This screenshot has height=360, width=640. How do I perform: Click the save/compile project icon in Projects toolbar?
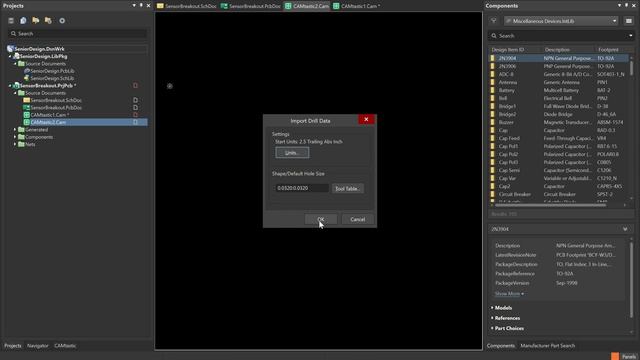pyautogui.click(x=23, y=20)
